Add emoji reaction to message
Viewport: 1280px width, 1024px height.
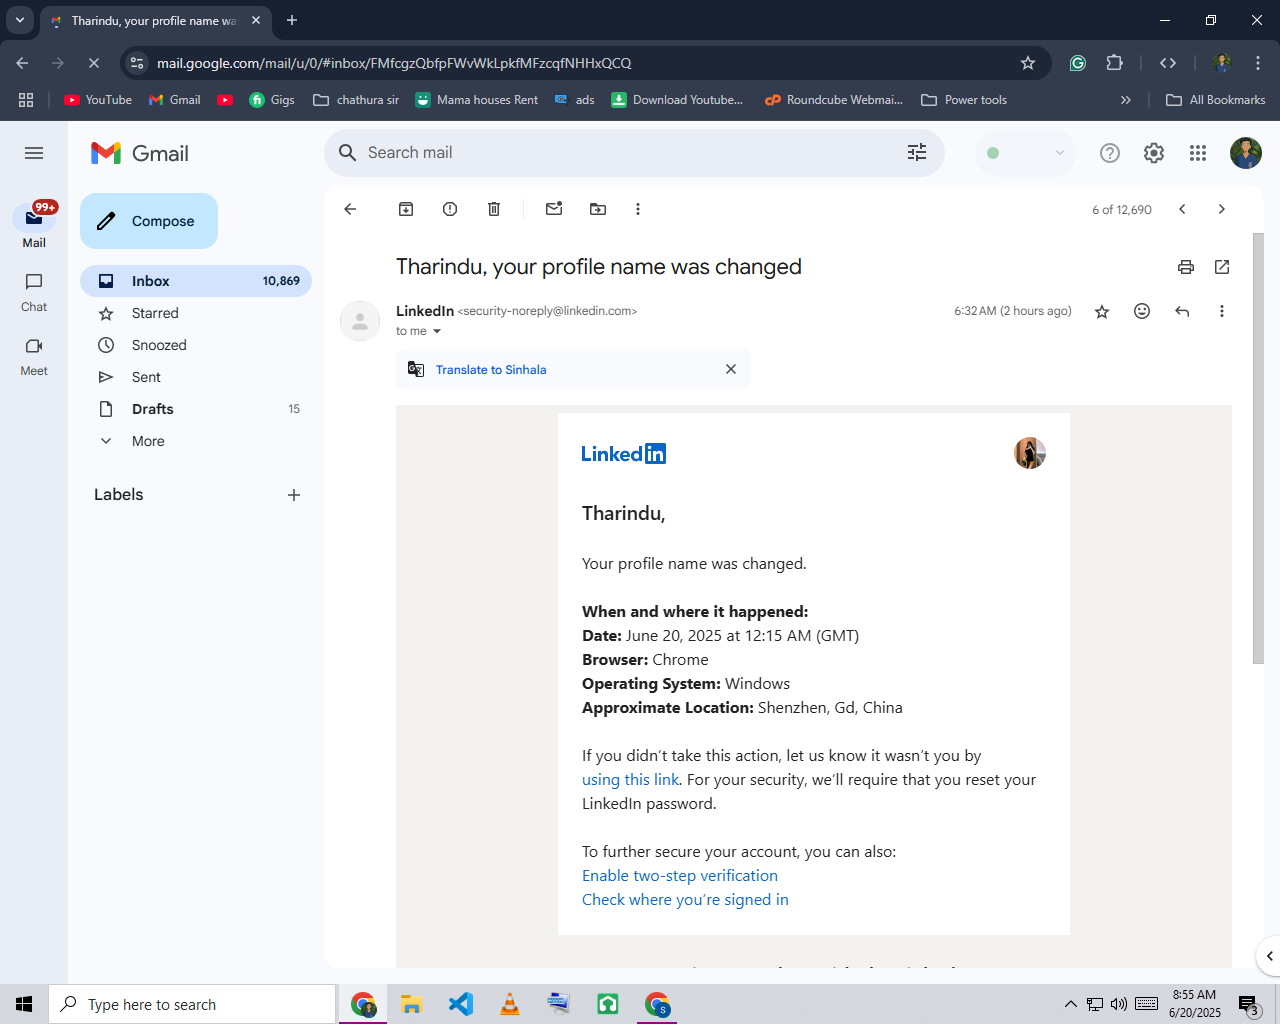[1142, 311]
